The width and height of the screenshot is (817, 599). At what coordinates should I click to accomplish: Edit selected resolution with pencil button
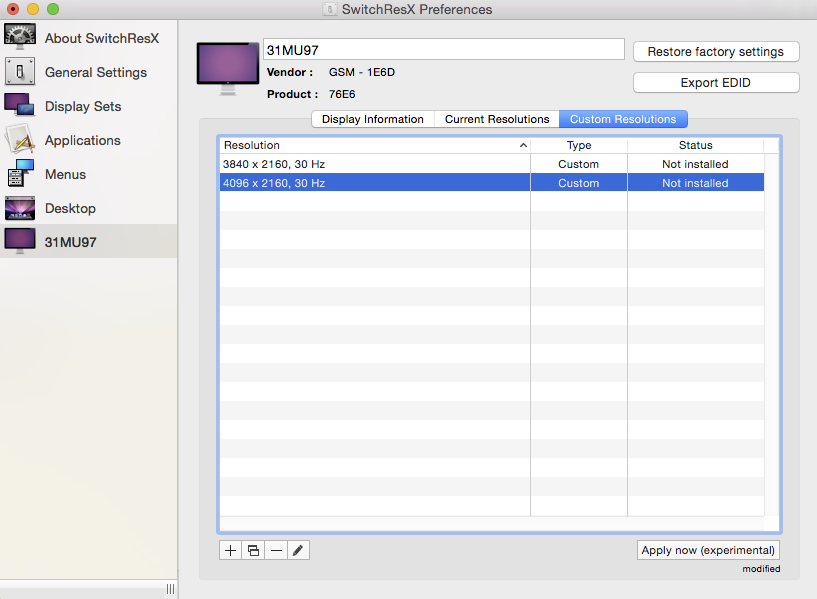(298, 550)
